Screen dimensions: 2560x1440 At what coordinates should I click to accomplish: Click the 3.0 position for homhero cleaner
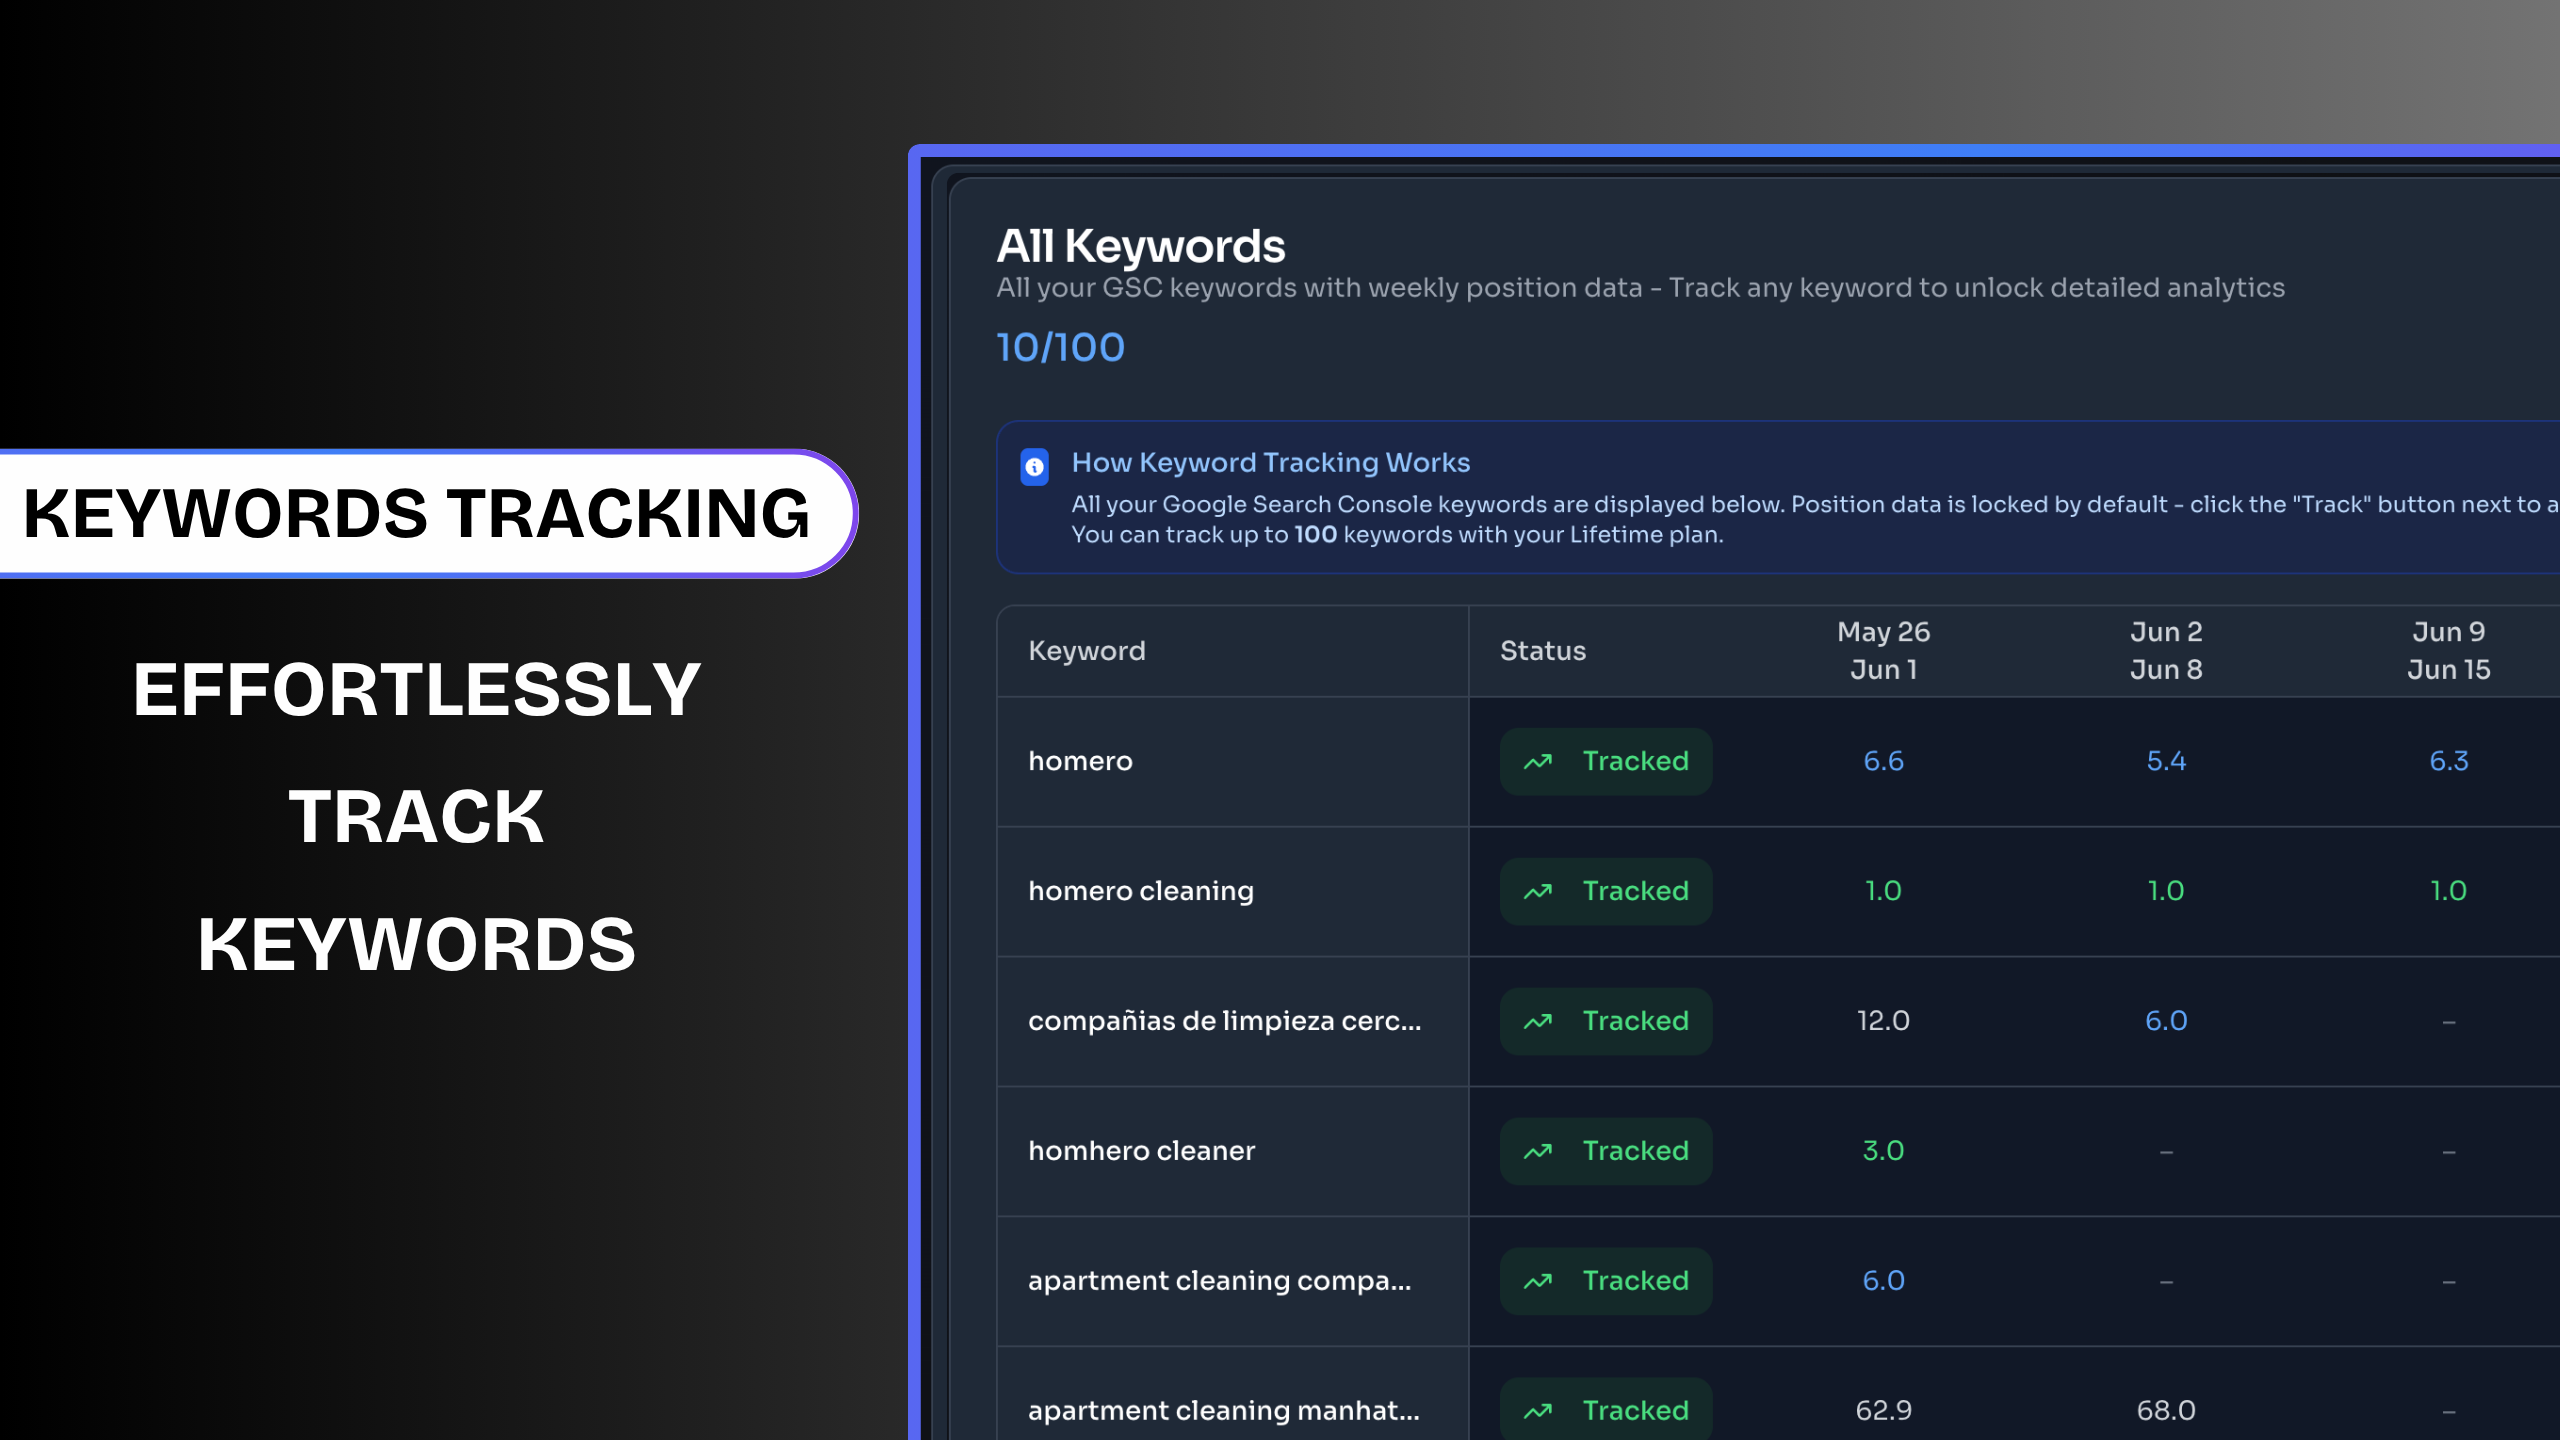(x=1883, y=1151)
